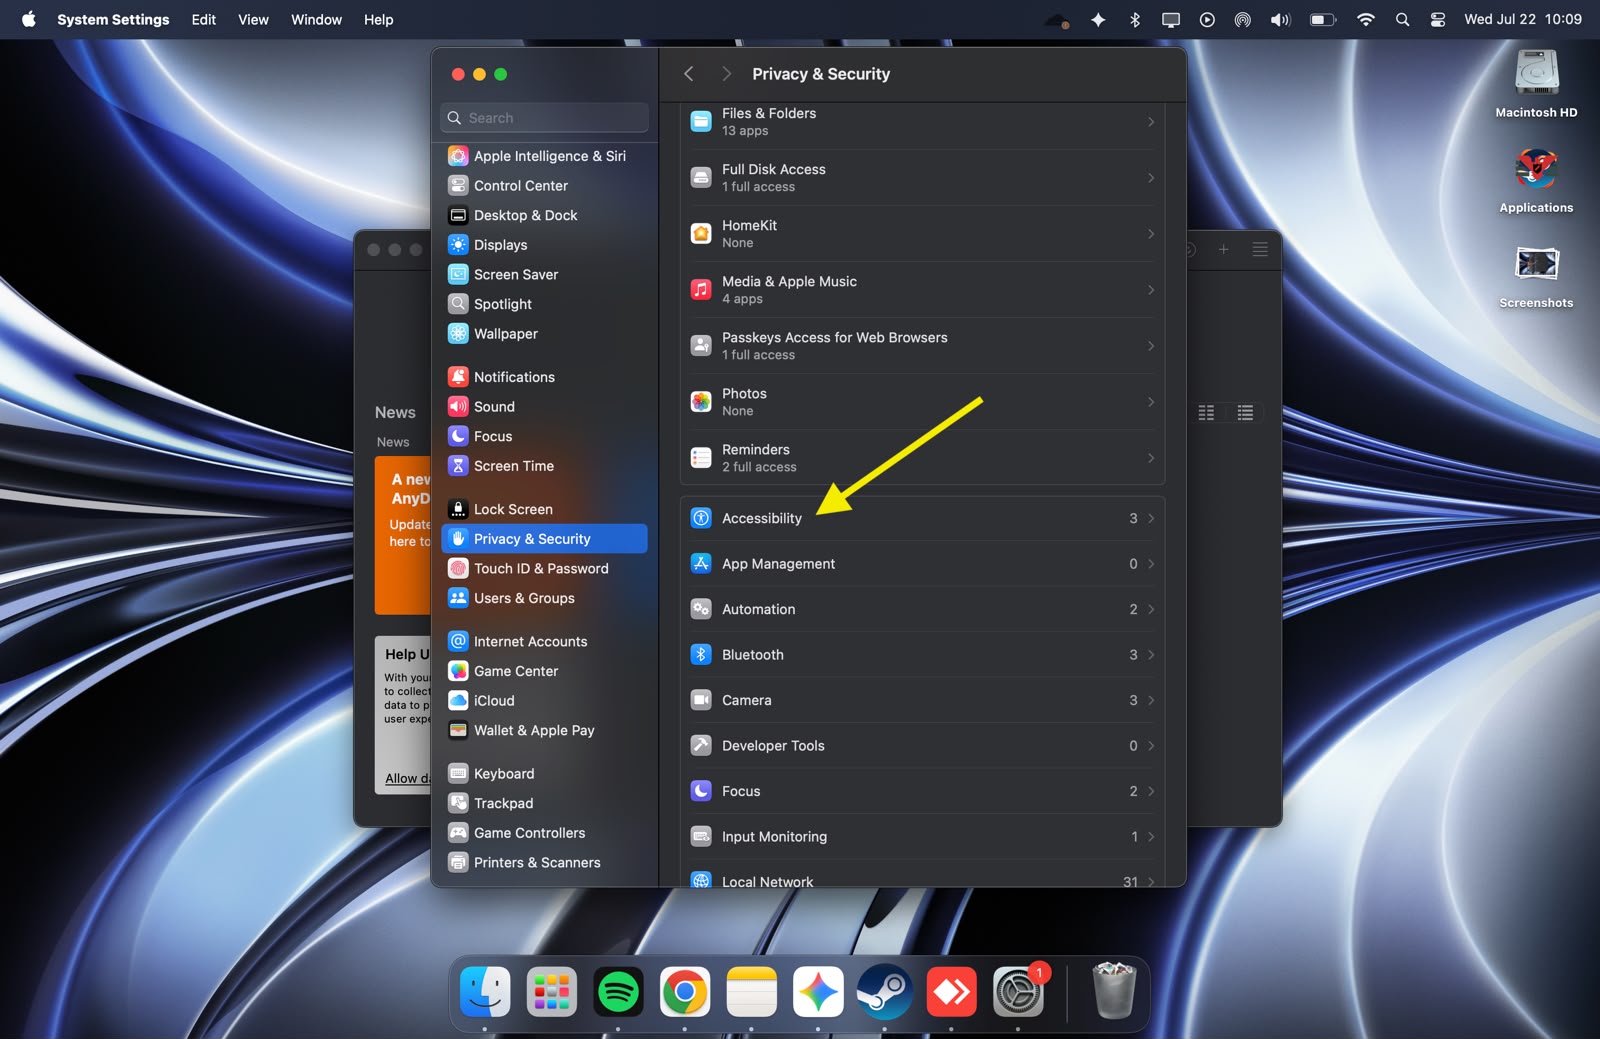Open Launchpad from the Dock

pos(552,993)
